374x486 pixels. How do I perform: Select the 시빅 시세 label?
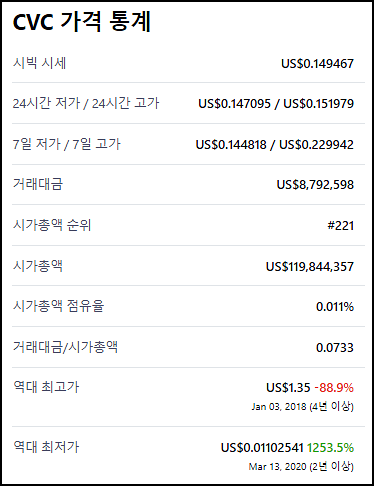(39, 63)
